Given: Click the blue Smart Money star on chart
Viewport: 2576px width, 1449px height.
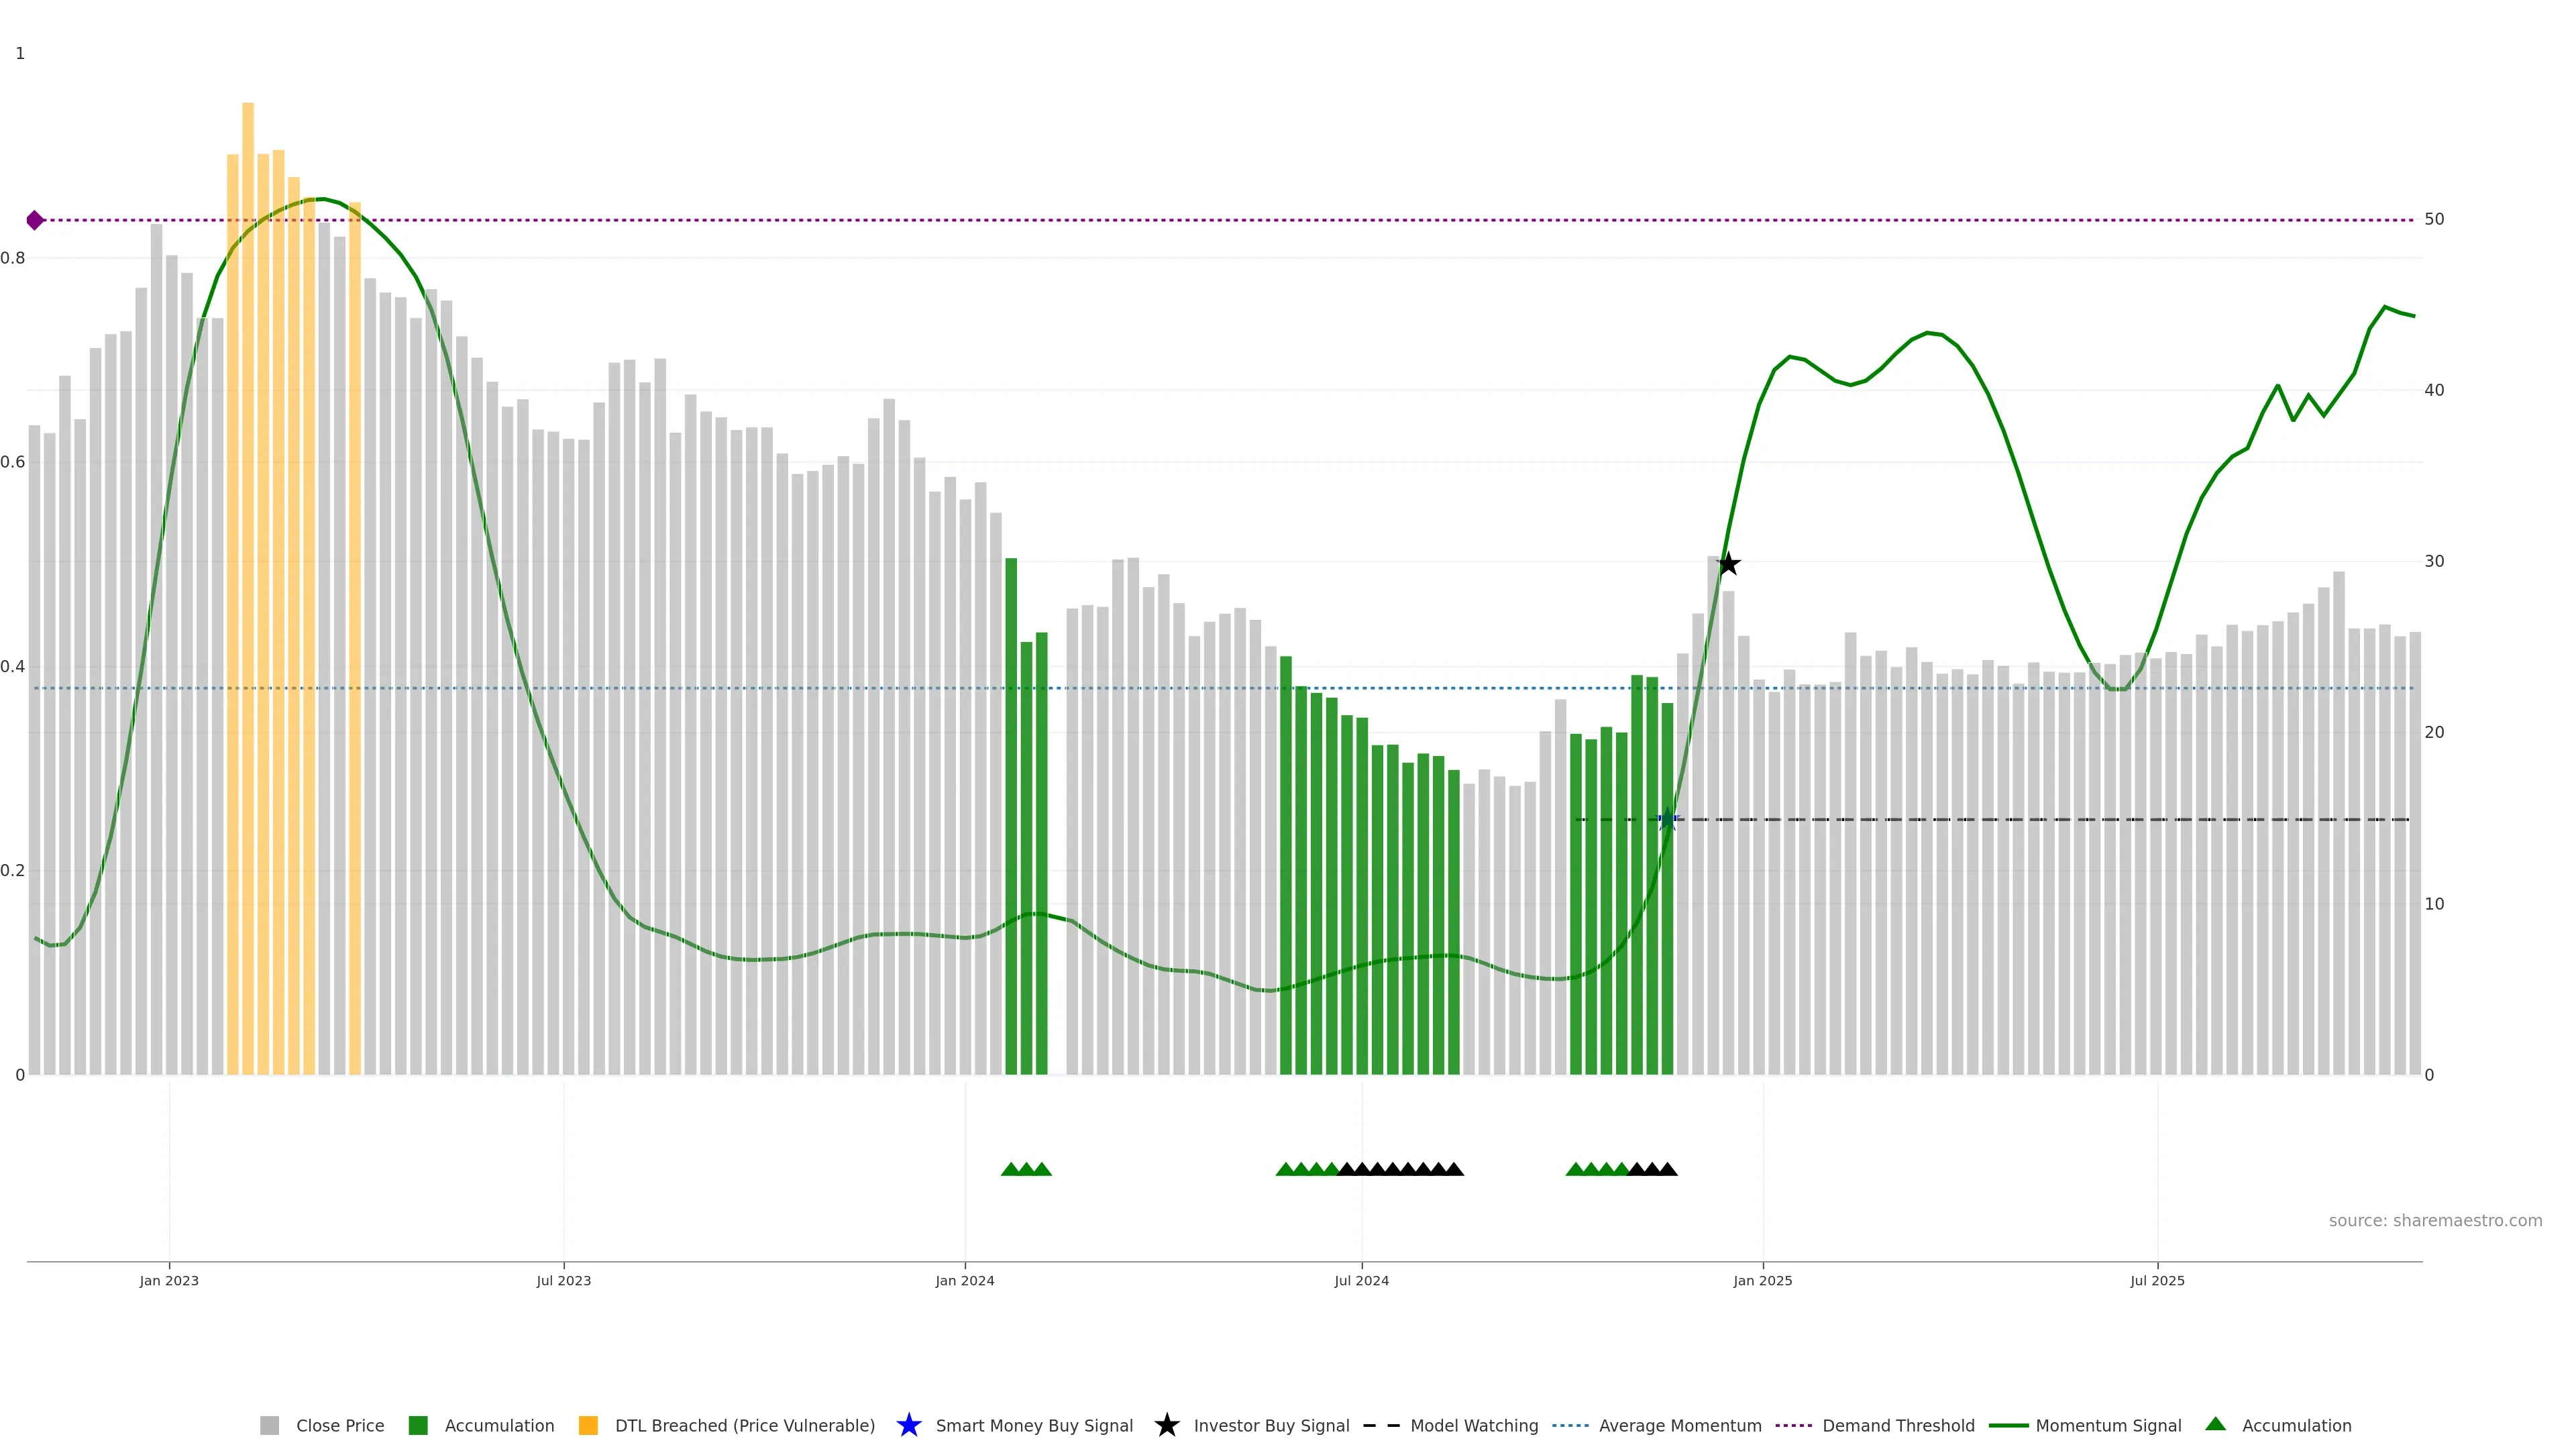Looking at the screenshot, I should [1667, 820].
